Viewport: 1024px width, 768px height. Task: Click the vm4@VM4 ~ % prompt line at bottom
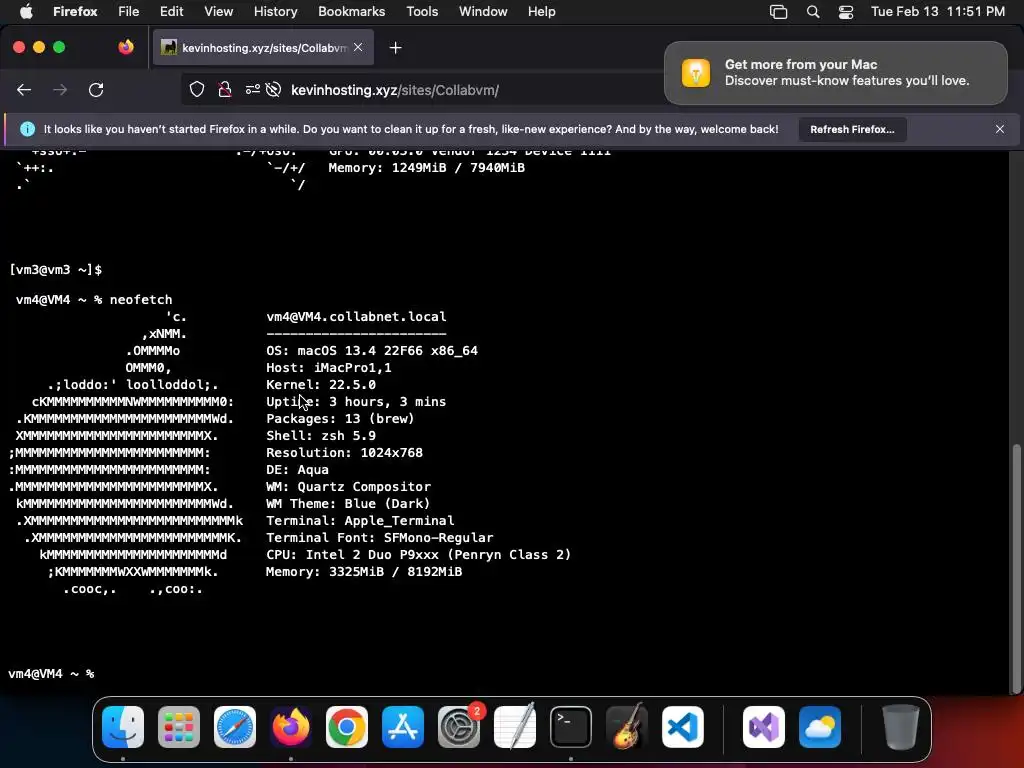[52, 674]
